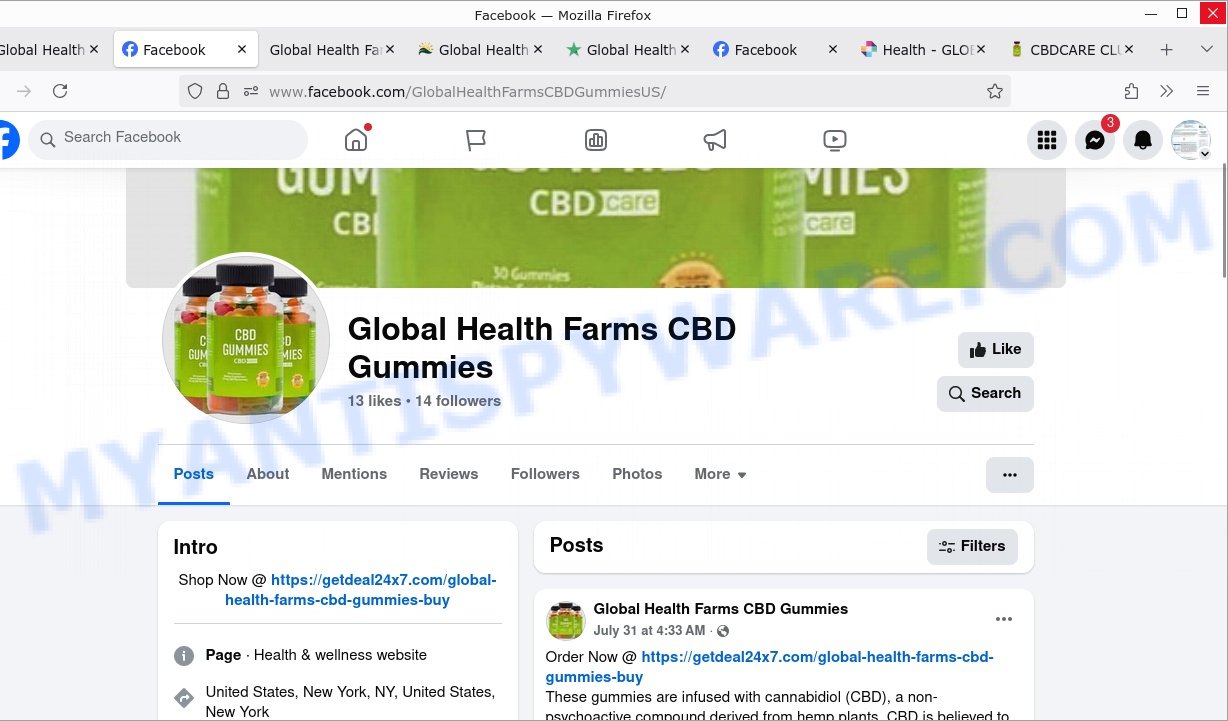Click the 14 followers count

(x=458, y=401)
